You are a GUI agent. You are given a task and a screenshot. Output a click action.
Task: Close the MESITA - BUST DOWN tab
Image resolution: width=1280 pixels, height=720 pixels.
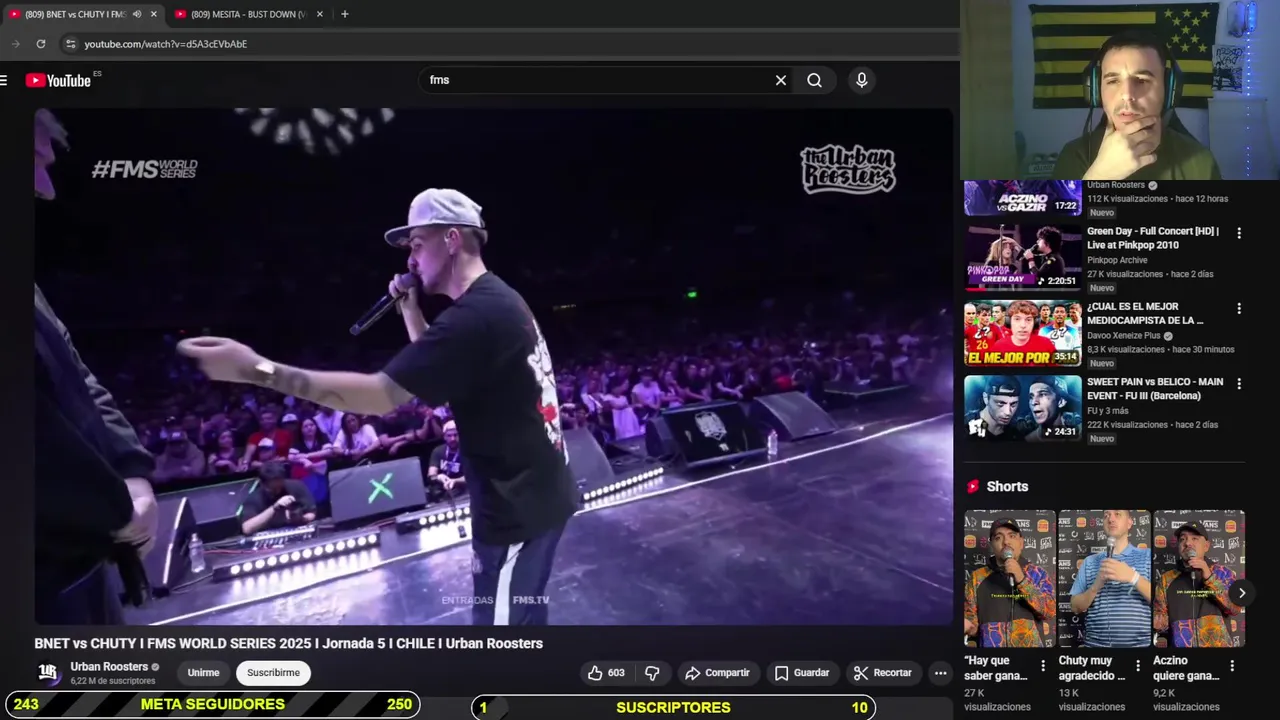320,14
